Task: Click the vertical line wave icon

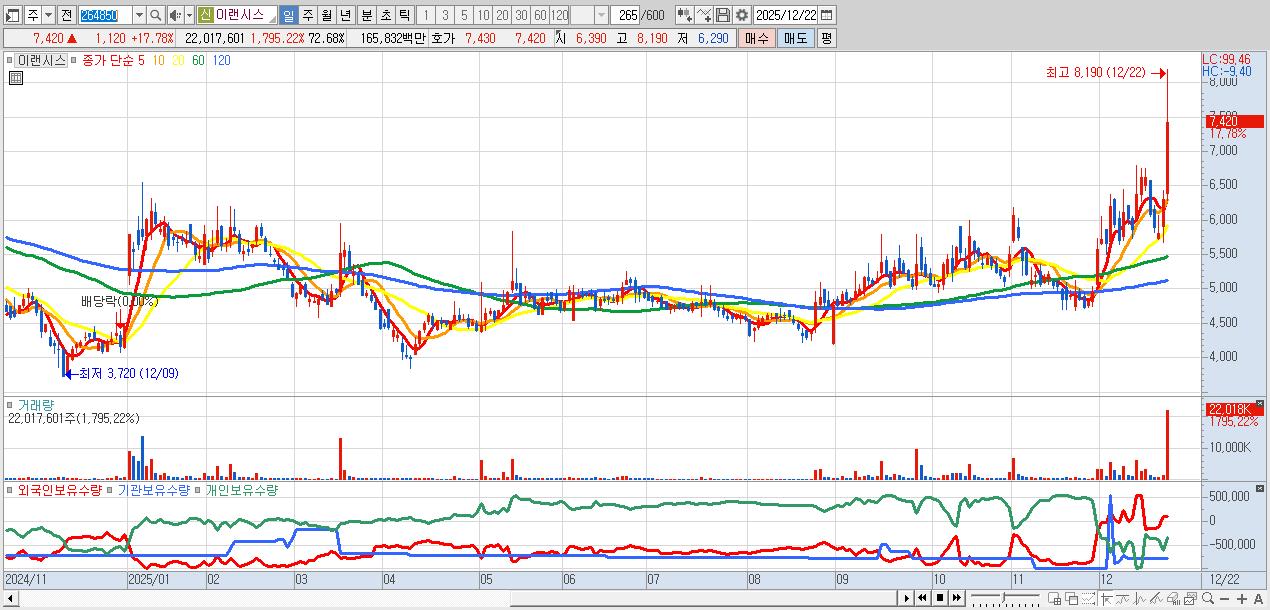Action: pyautogui.click(x=1139, y=598)
